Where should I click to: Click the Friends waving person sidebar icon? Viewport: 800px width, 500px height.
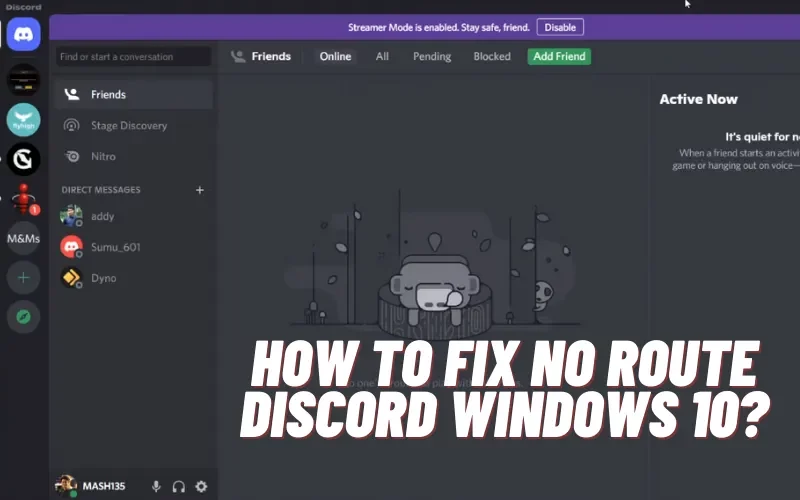(x=71, y=94)
